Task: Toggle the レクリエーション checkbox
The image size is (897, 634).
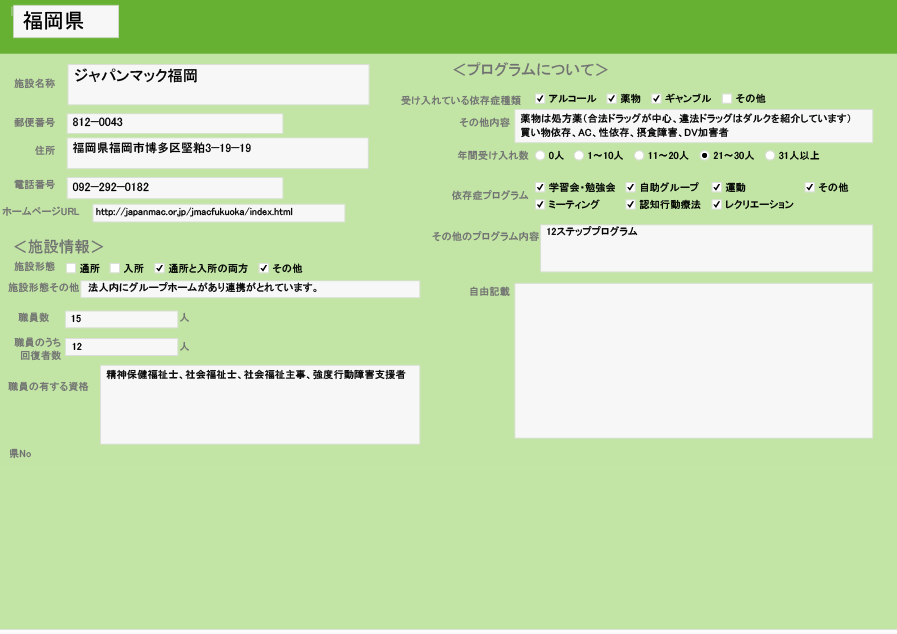Action: click(x=717, y=204)
